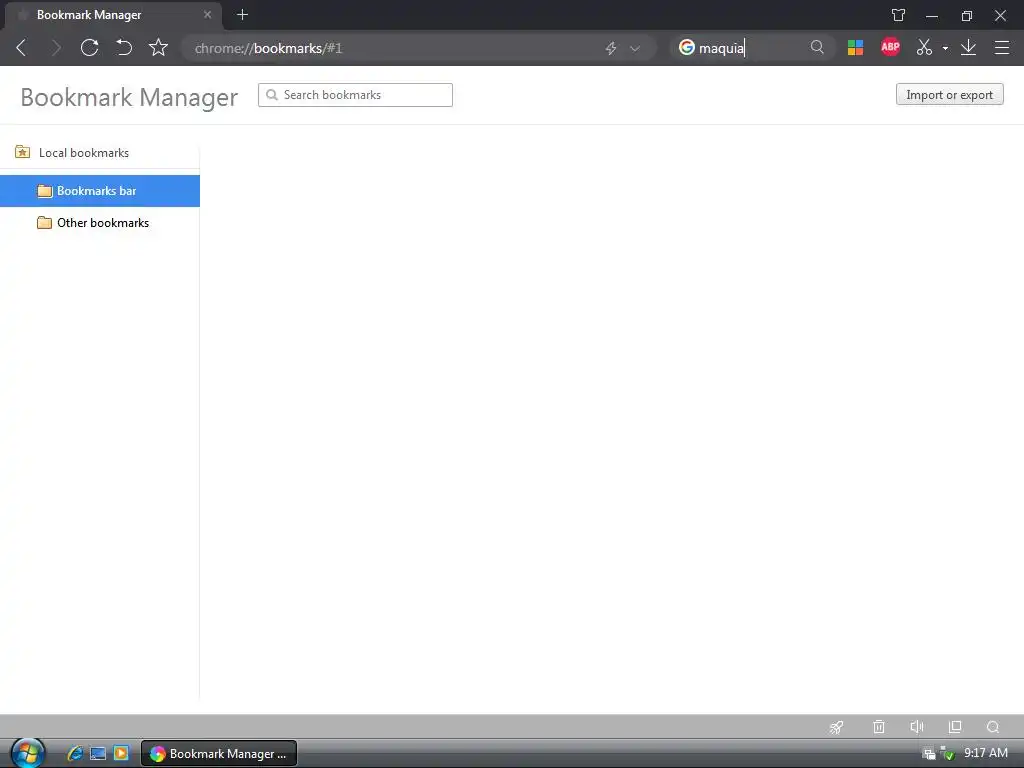
Task: Click the Bookmark Manager page heading
Action: click(x=129, y=97)
